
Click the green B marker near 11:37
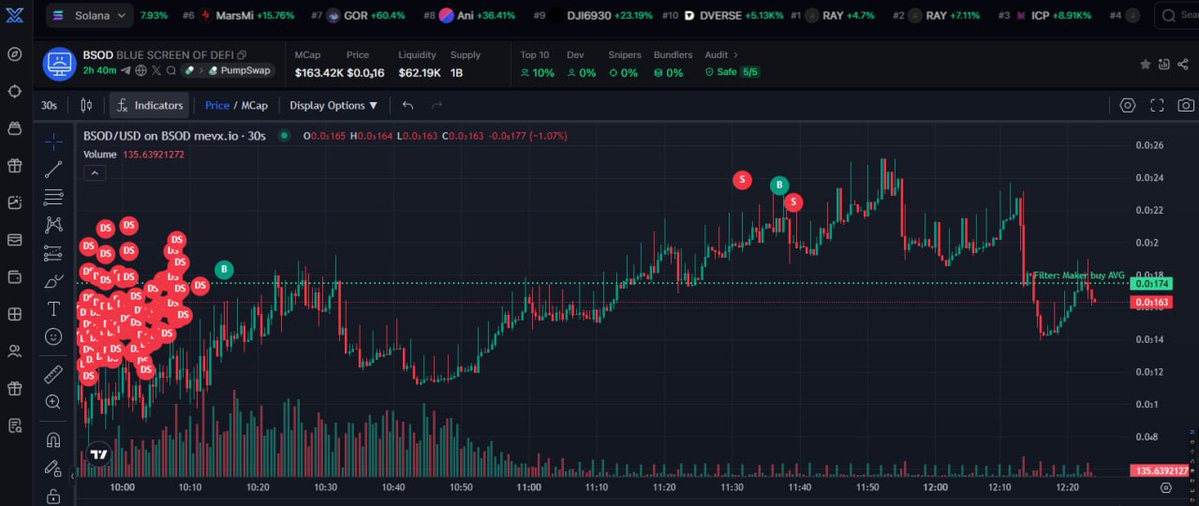[x=778, y=185]
